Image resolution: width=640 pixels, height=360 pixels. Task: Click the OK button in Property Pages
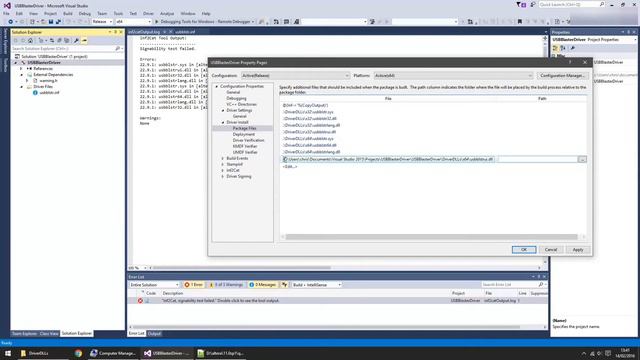point(524,249)
